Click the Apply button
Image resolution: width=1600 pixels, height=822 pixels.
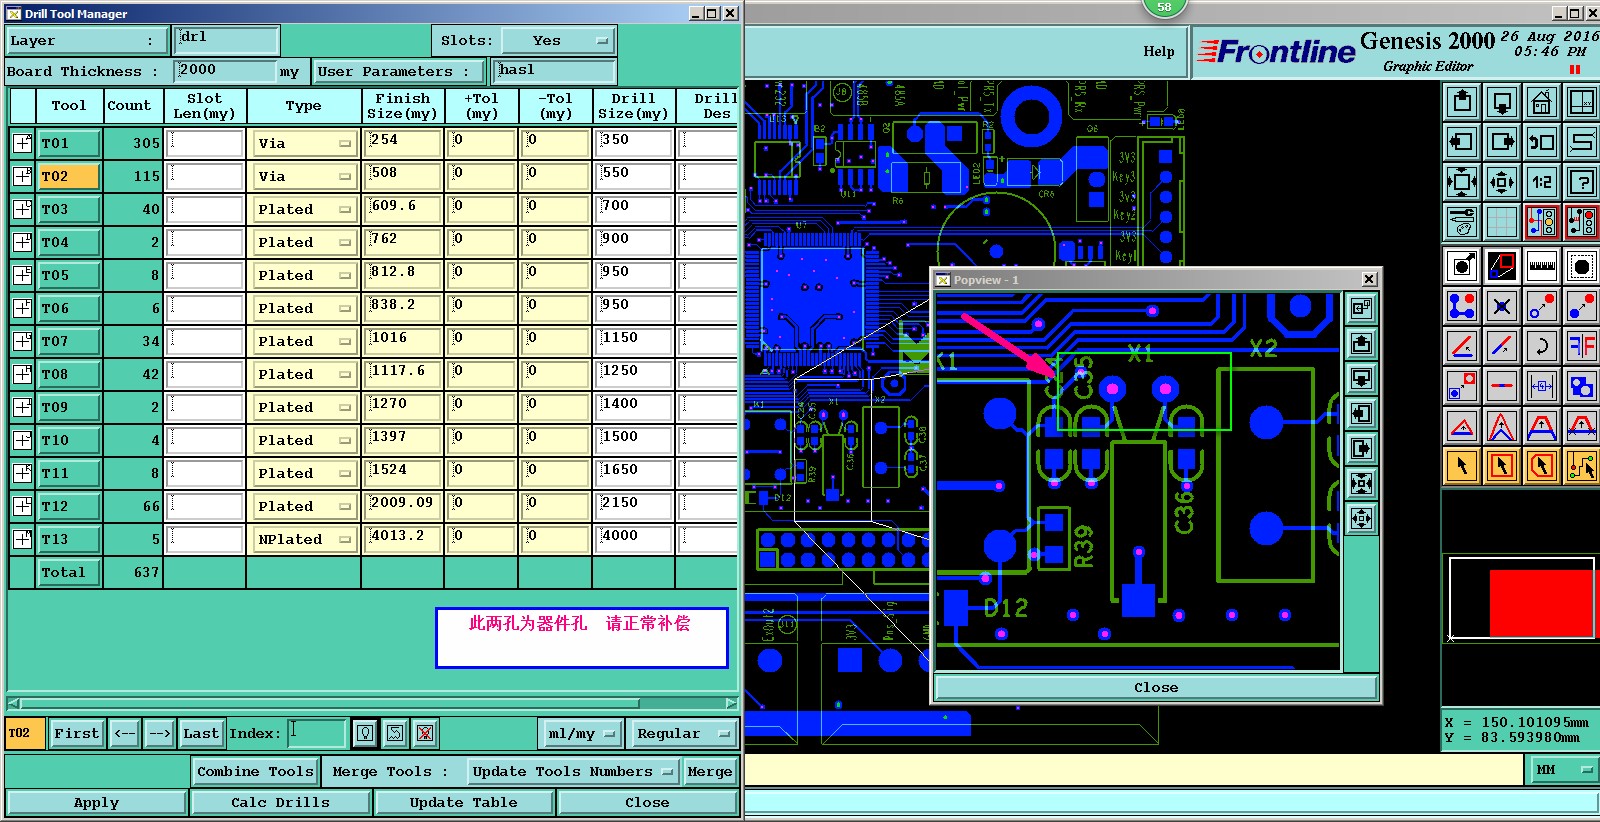[x=96, y=802]
